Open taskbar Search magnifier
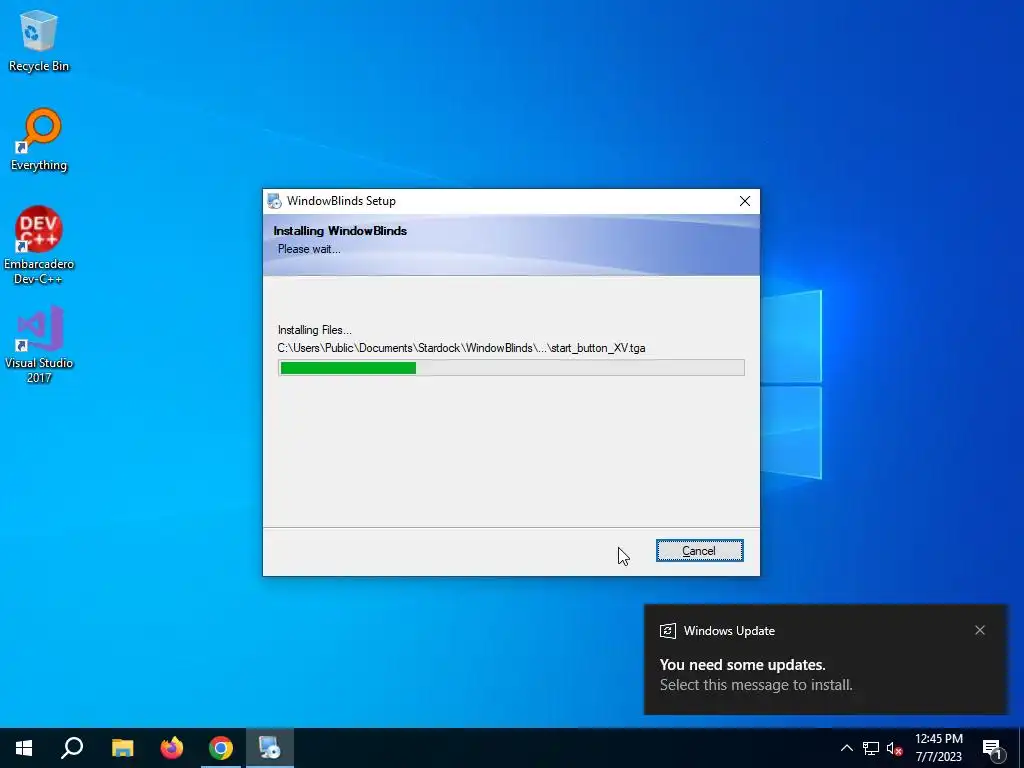This screenshot has height=768, width=1024. (72, 748)
